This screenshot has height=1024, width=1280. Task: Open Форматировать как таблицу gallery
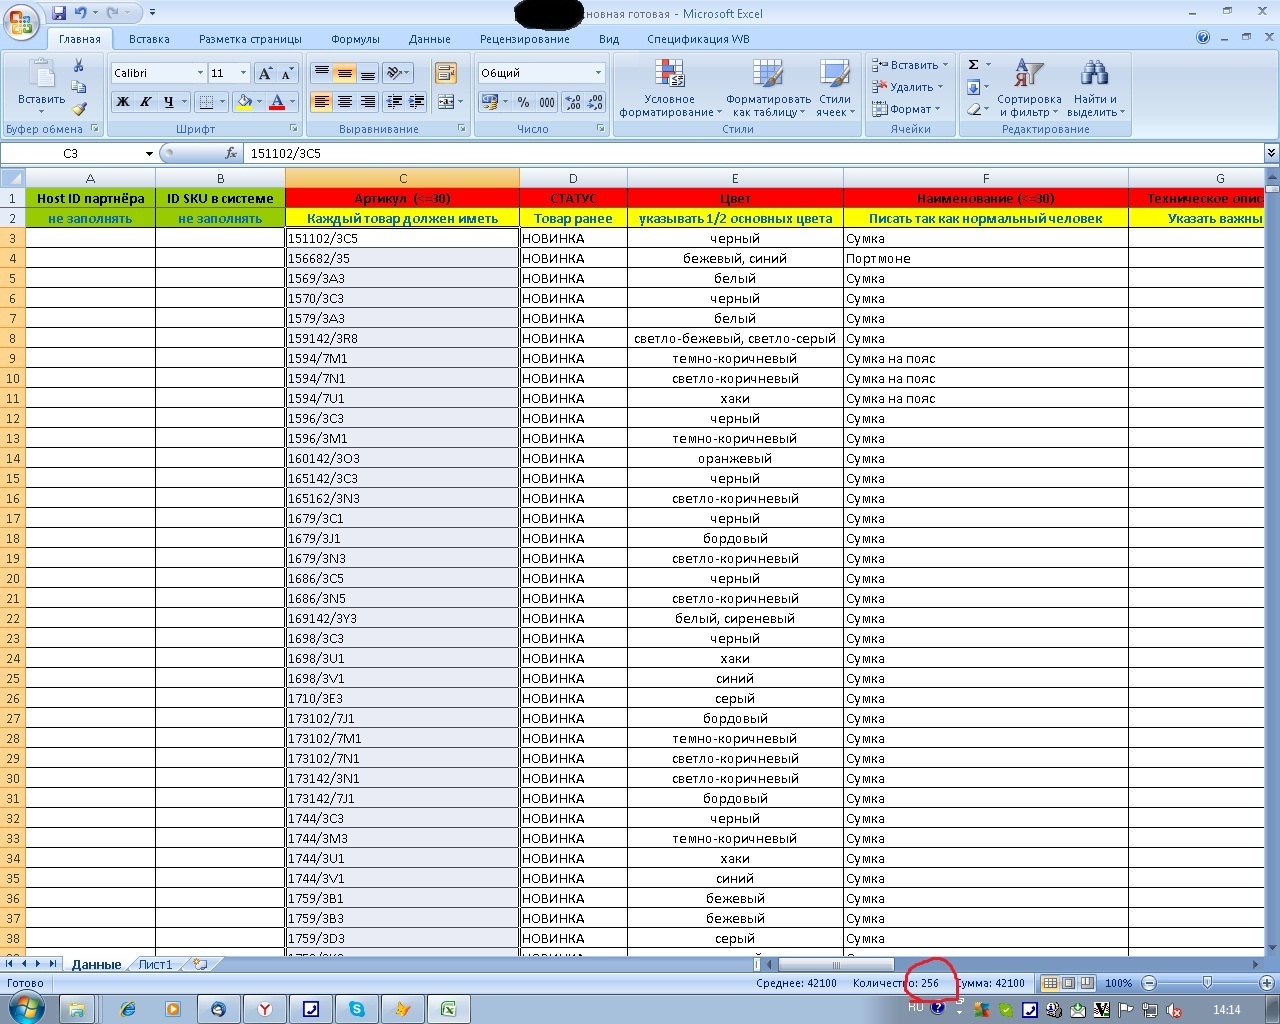click(x=768, y=88)
